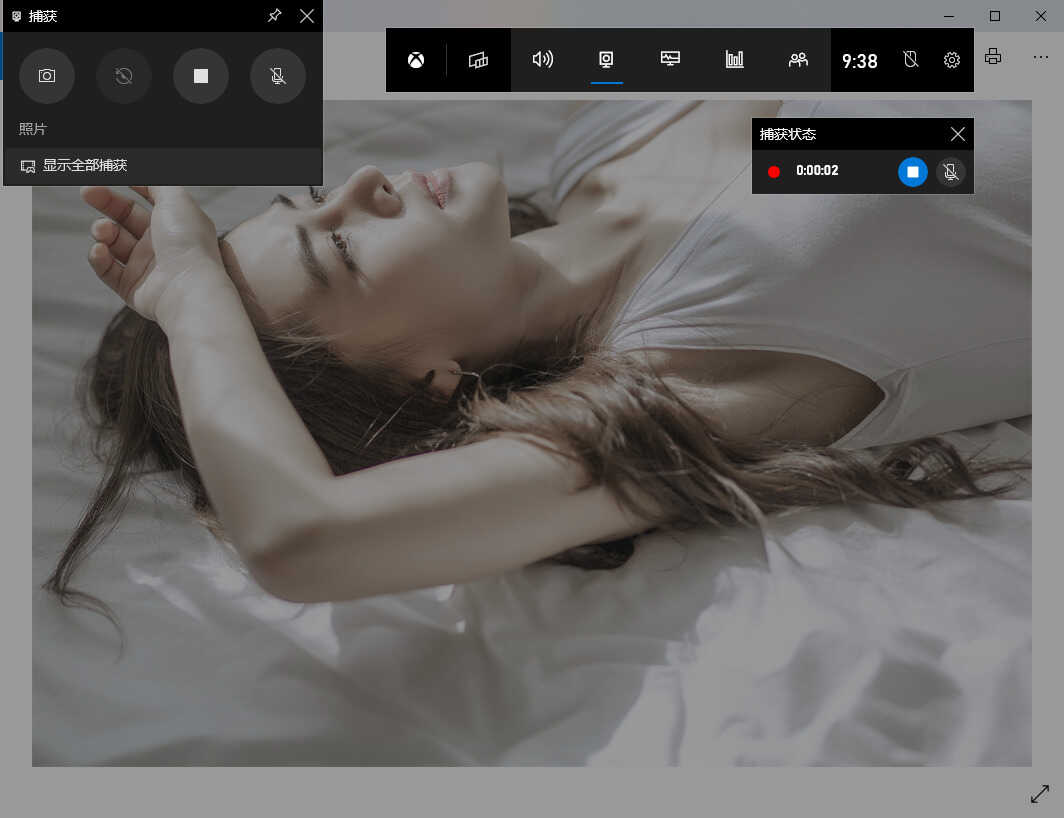
Task: Toggle microphone in the 捕获状态 panel
Action: 950,172
